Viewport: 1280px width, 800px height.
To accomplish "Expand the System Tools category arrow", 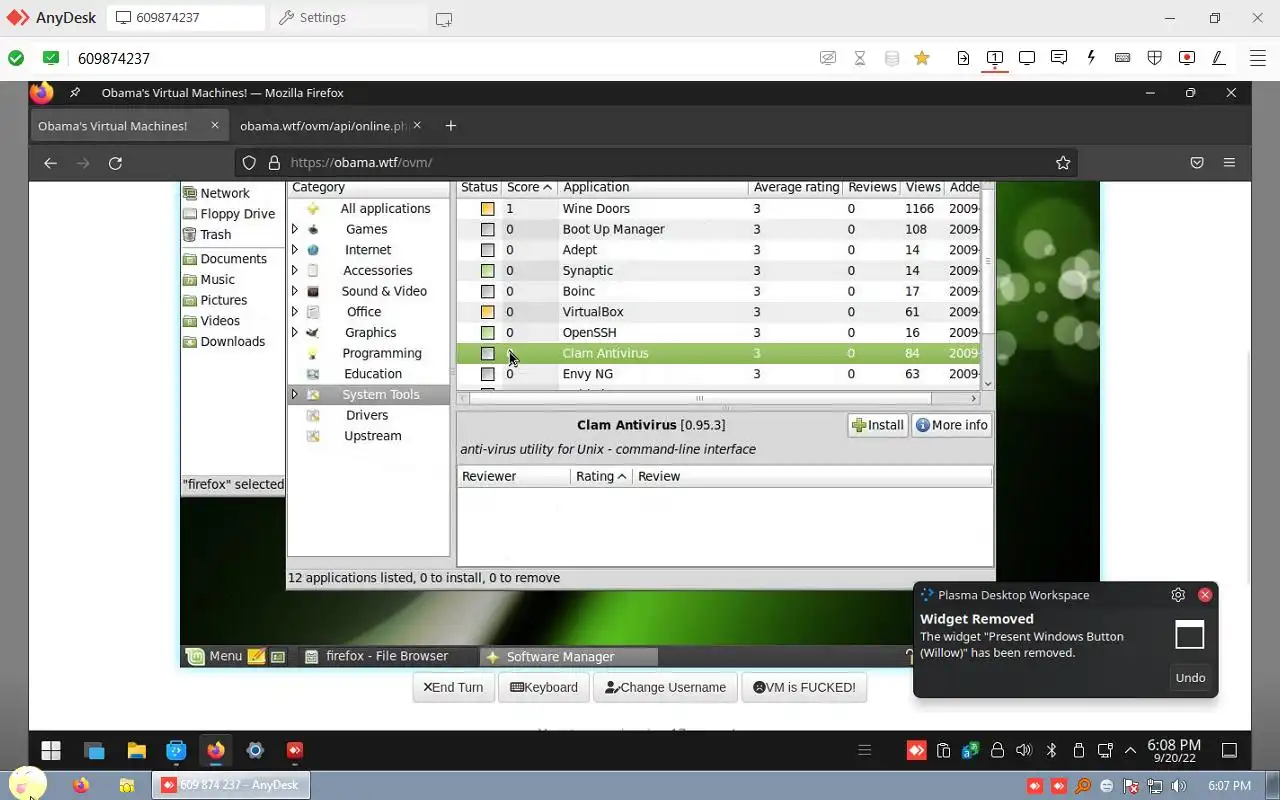I will click(x=295, y=394).
